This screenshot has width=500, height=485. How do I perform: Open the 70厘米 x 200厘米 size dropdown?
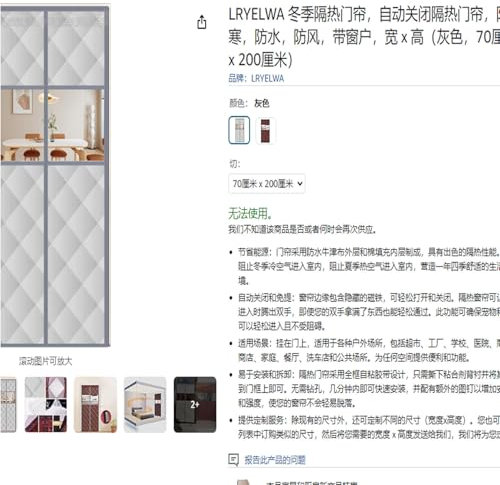point(267,184)
